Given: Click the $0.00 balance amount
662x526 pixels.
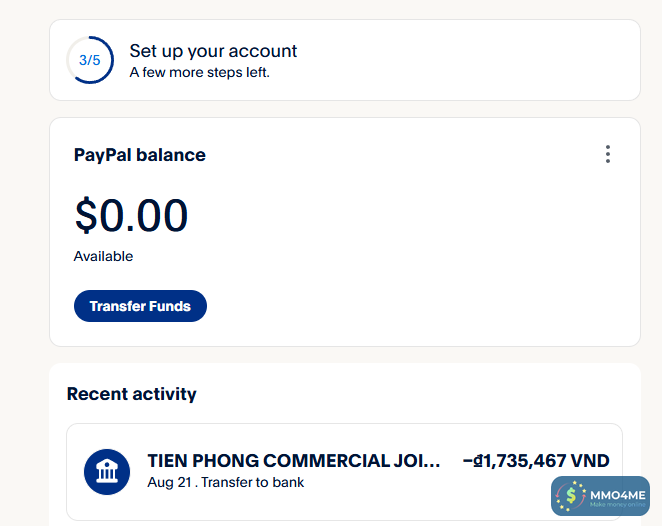Looking at the screenshot, I should point(131,216).
